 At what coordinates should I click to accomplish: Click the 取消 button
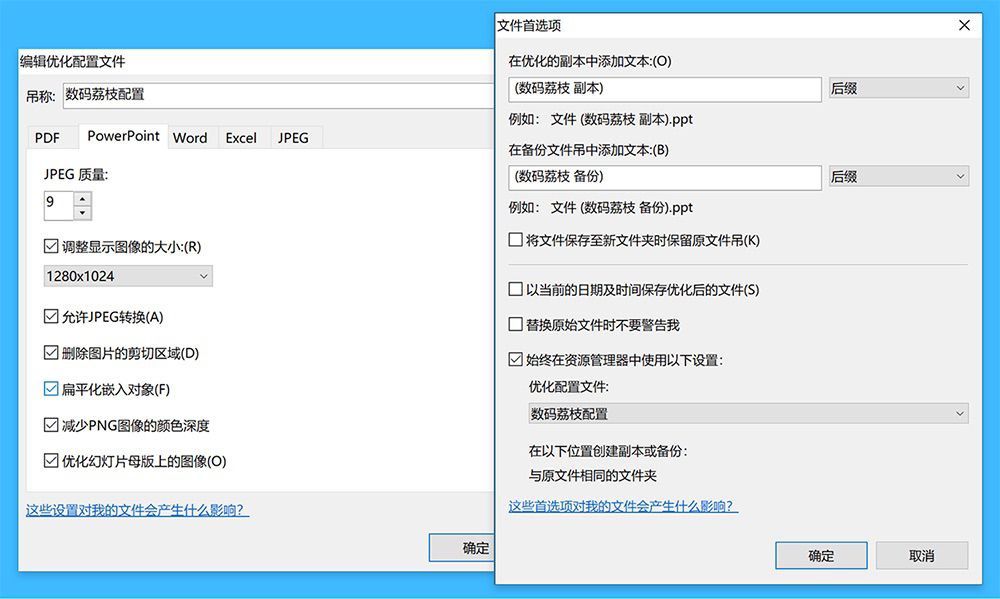(x=922, y=556)
